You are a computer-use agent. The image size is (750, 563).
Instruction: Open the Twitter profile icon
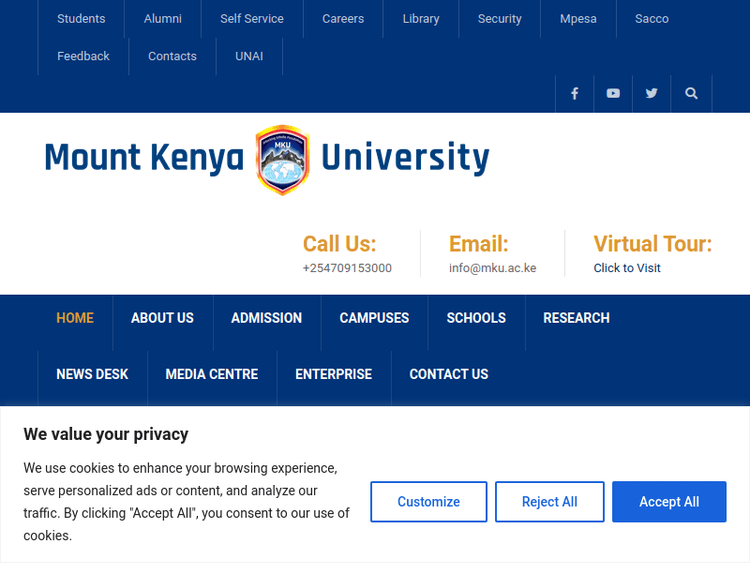(651, 93)
